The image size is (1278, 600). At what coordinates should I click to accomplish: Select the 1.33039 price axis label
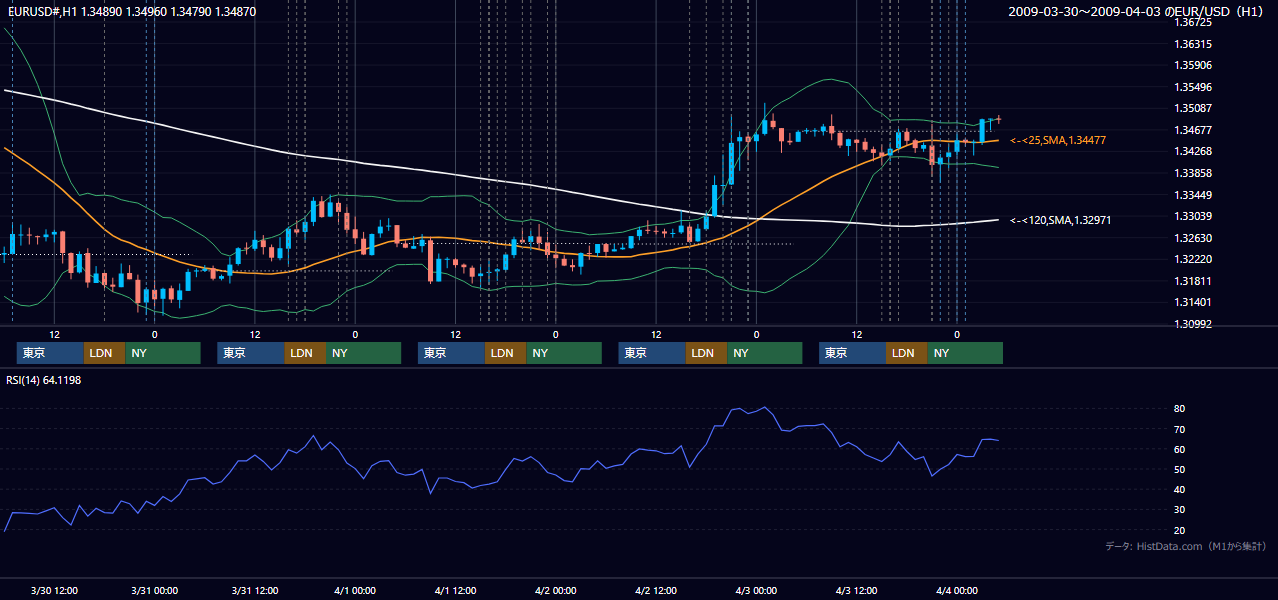click(x=1193, y=216)
